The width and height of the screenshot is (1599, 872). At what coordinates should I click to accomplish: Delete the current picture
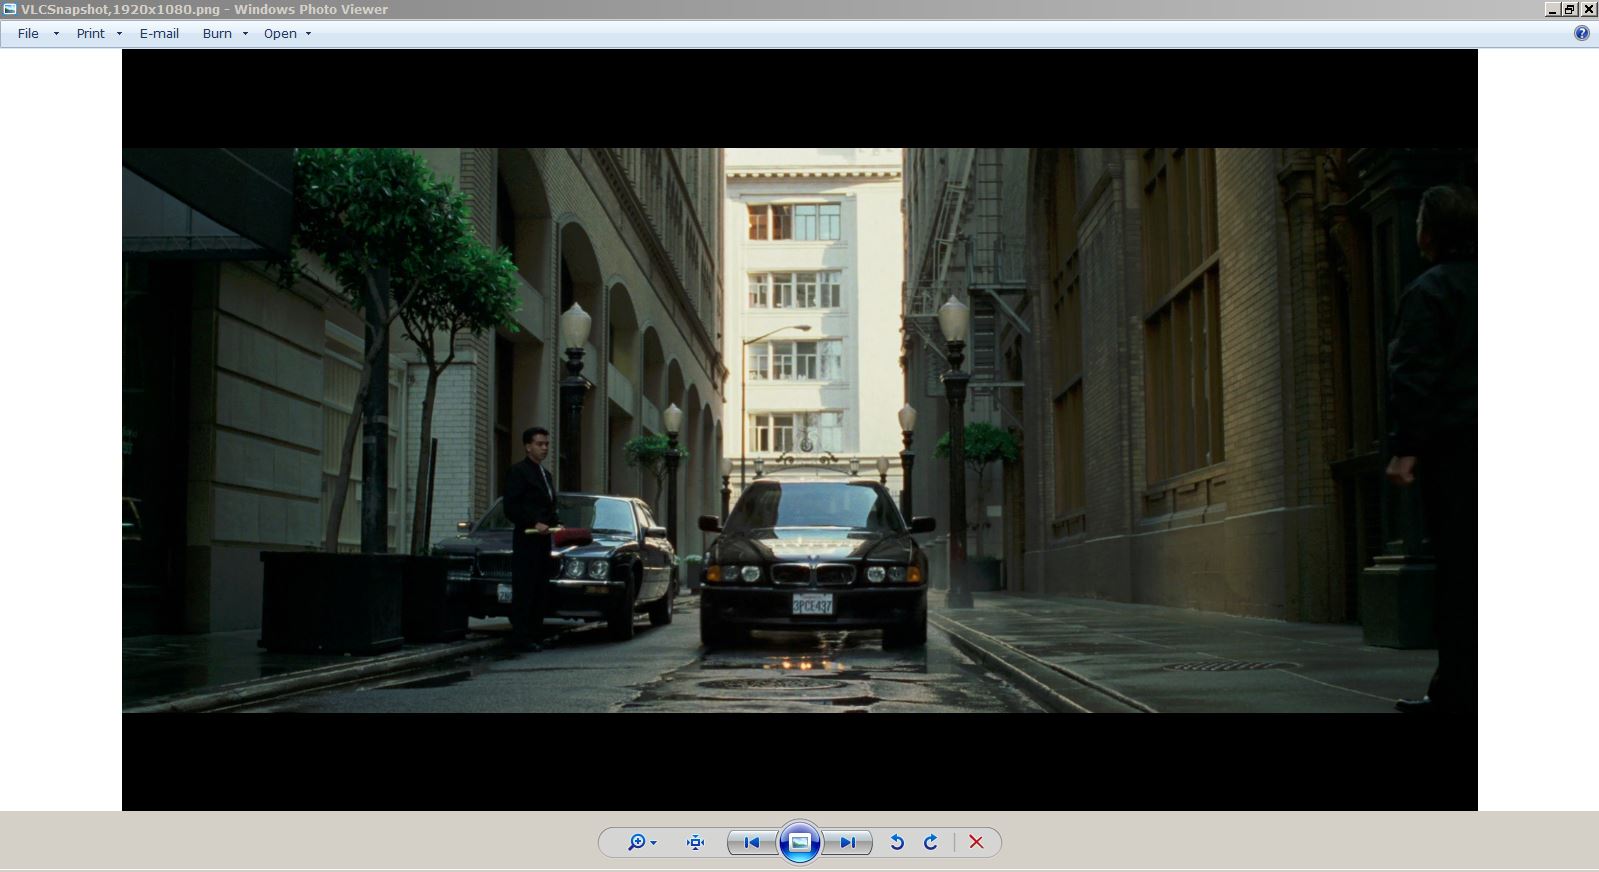(x=976, y=842)
